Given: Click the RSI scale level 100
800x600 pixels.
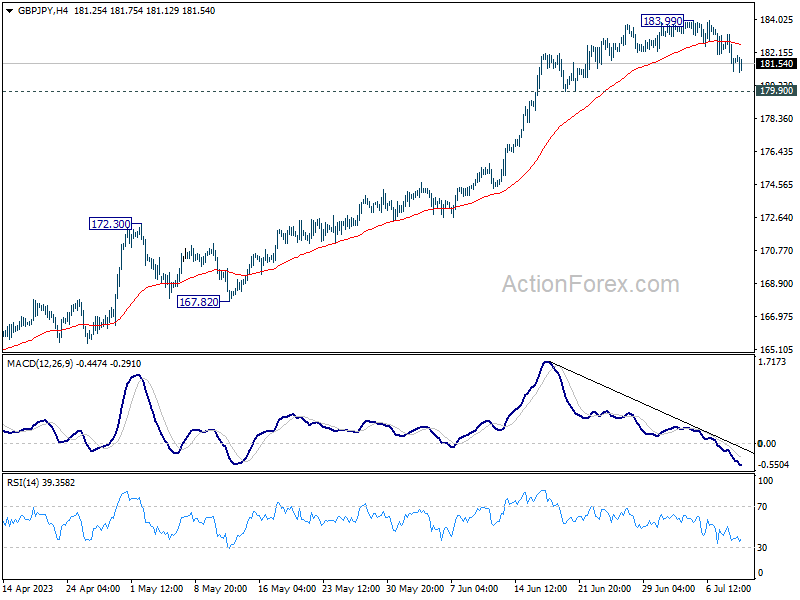Looking at the screenshot, I should pyautogui.click(x=765, y=481).
